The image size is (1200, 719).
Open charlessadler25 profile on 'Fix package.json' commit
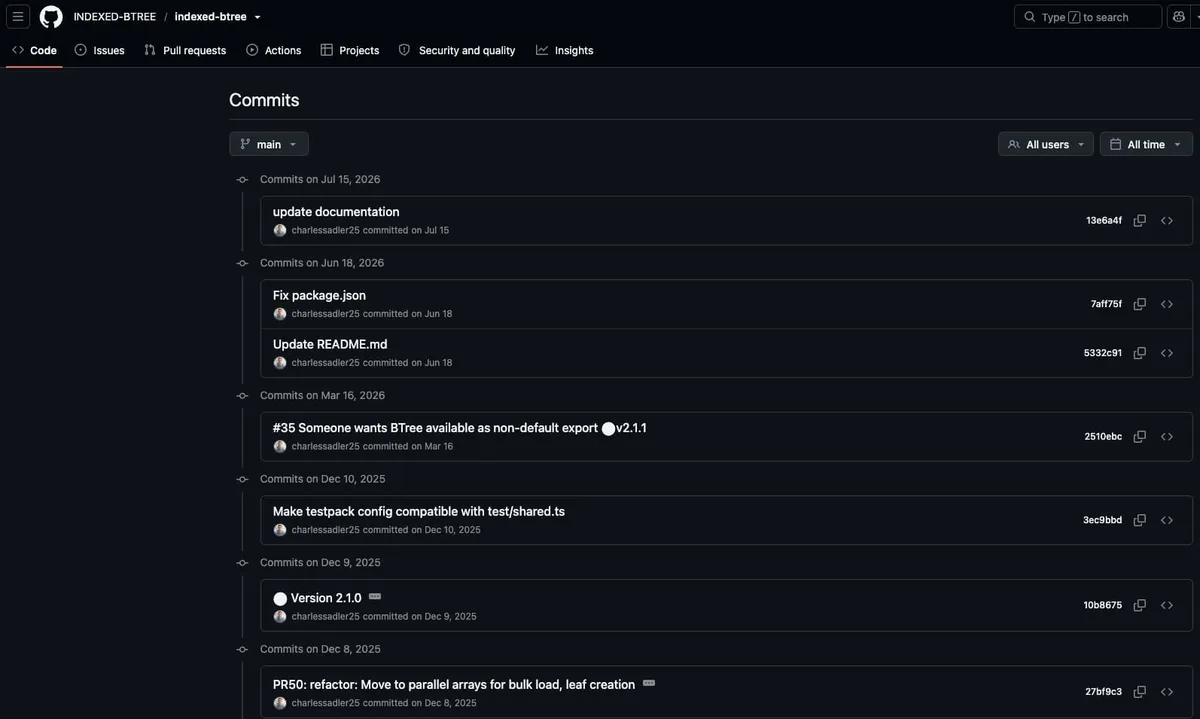pos(326,314)
